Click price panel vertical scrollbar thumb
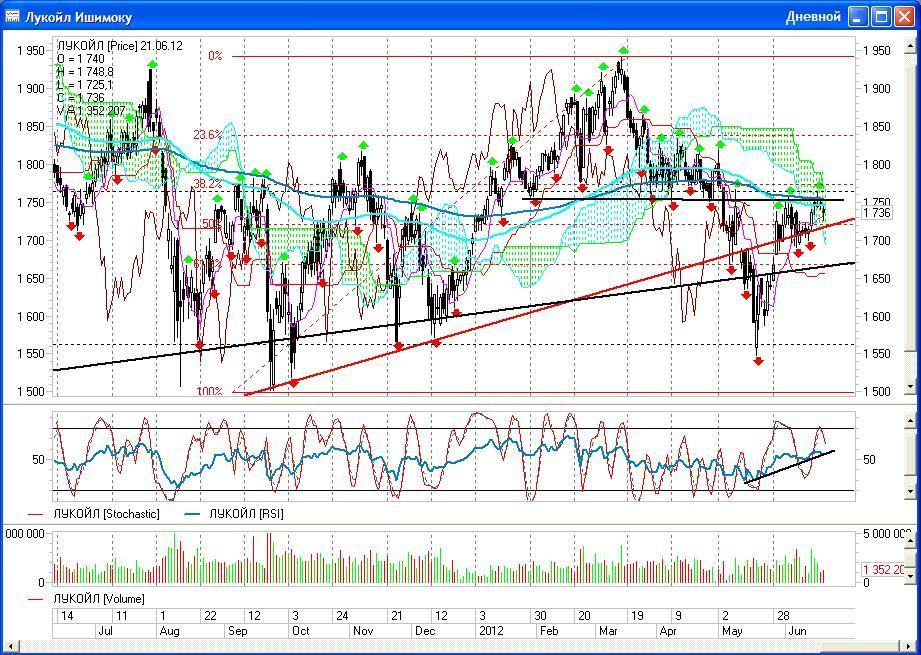Image resolution: width=921 pixels, height=655 pixels. coord(911,211)
